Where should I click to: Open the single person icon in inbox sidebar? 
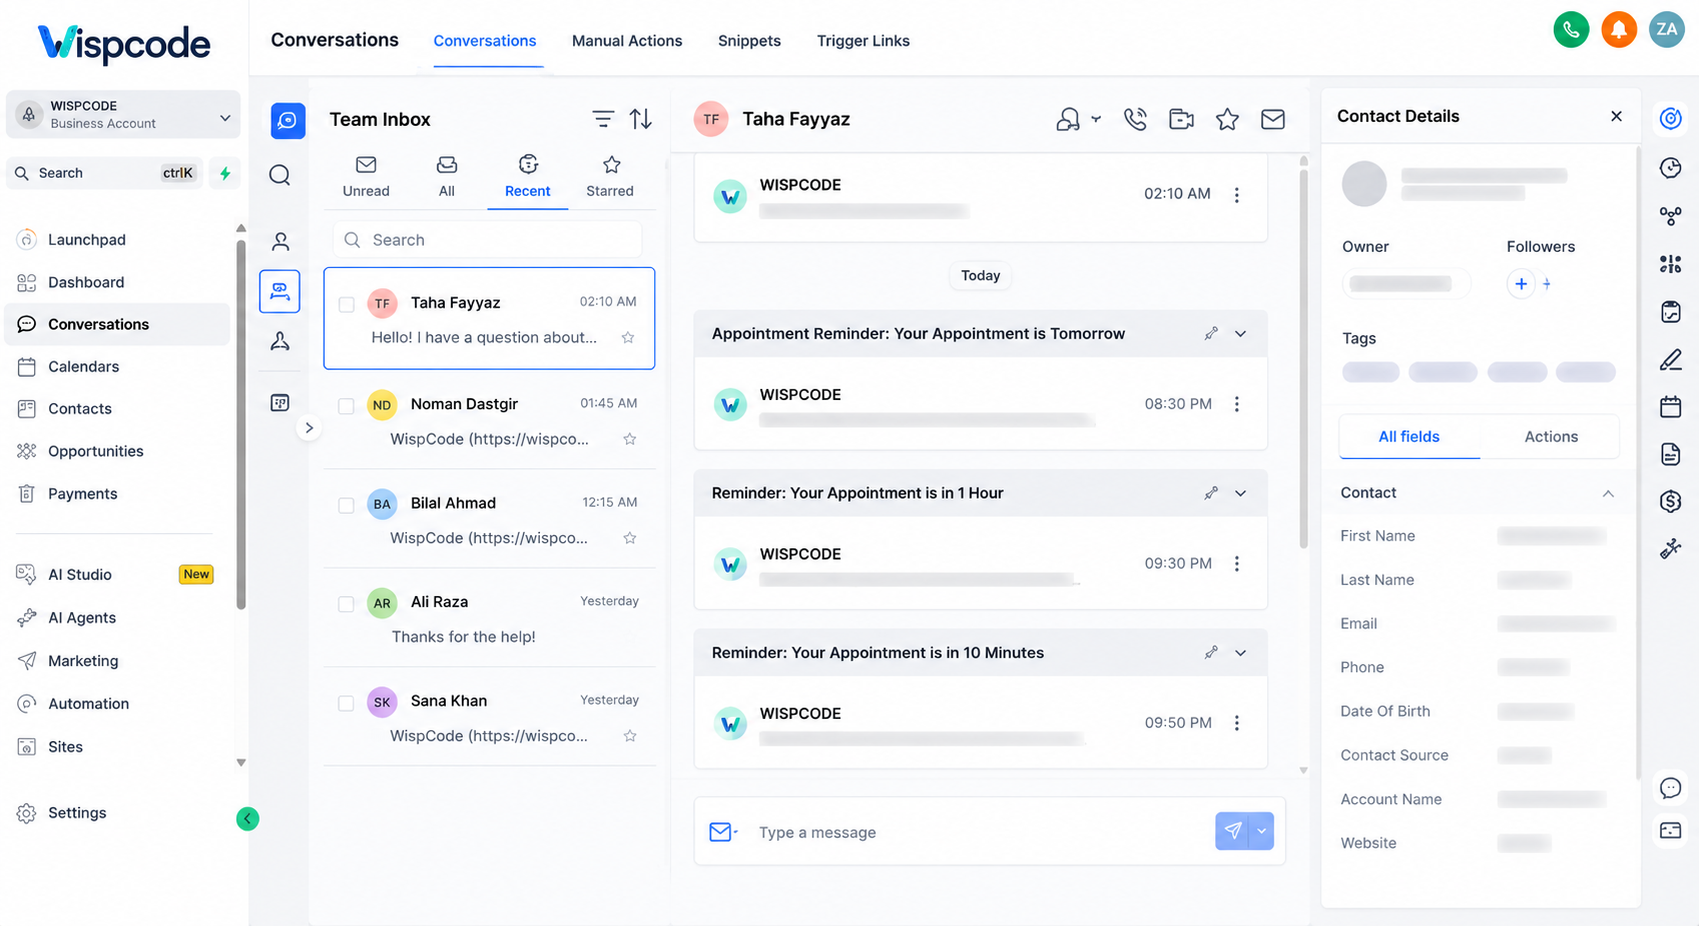281,241
